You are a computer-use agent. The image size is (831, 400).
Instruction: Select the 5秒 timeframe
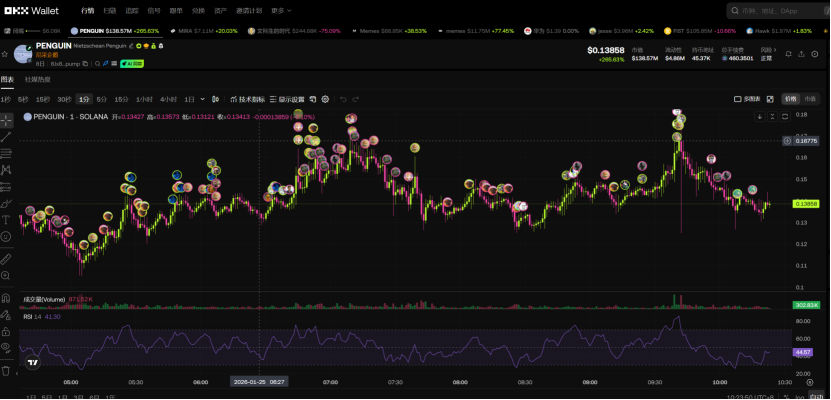(23, 99)
